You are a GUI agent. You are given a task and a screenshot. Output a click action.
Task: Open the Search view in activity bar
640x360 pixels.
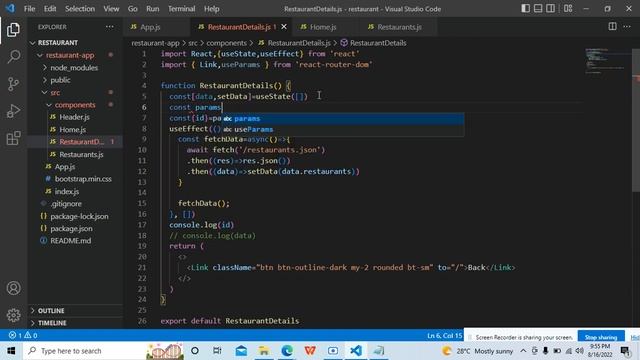[x=13, y=56]
